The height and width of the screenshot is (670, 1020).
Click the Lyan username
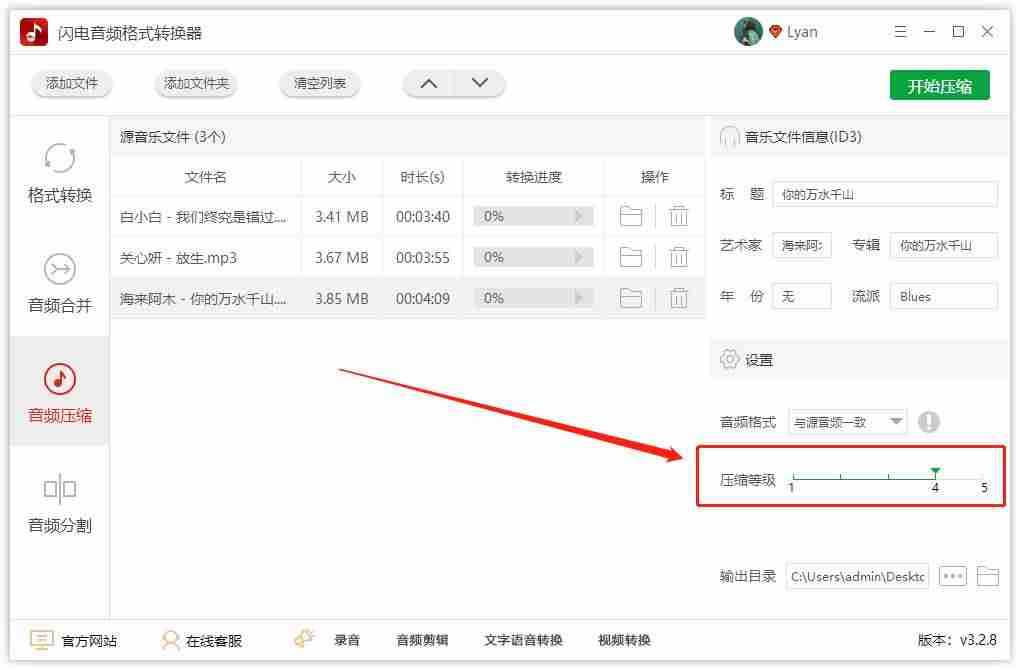[x=802, y=32]
